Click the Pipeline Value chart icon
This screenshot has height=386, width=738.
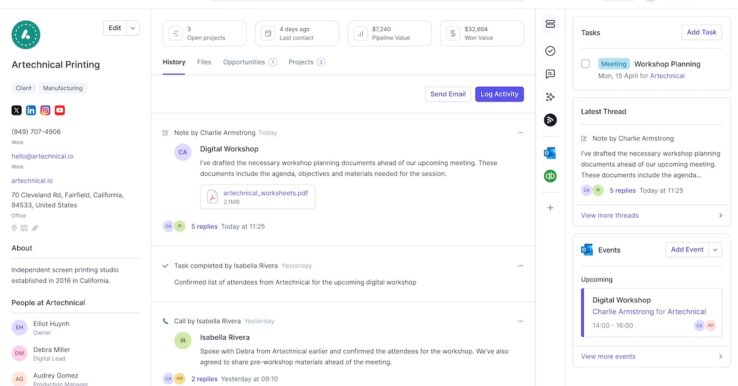[361, 33]
